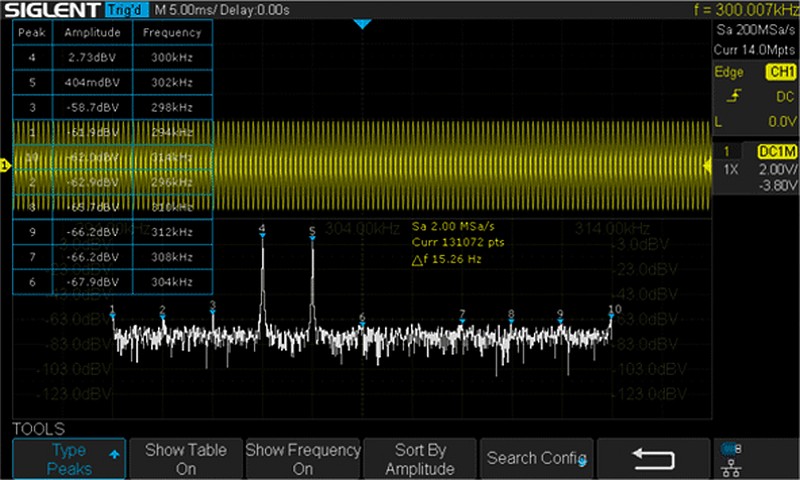Toggle Show Table On setting
The width and height of the screenshot is (800, 480).
point(186,459)
